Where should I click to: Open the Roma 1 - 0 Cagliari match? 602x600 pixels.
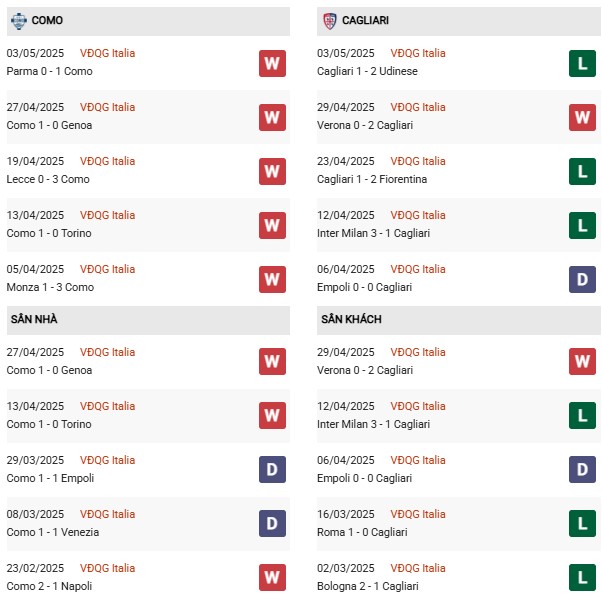(x=362, y=532)
